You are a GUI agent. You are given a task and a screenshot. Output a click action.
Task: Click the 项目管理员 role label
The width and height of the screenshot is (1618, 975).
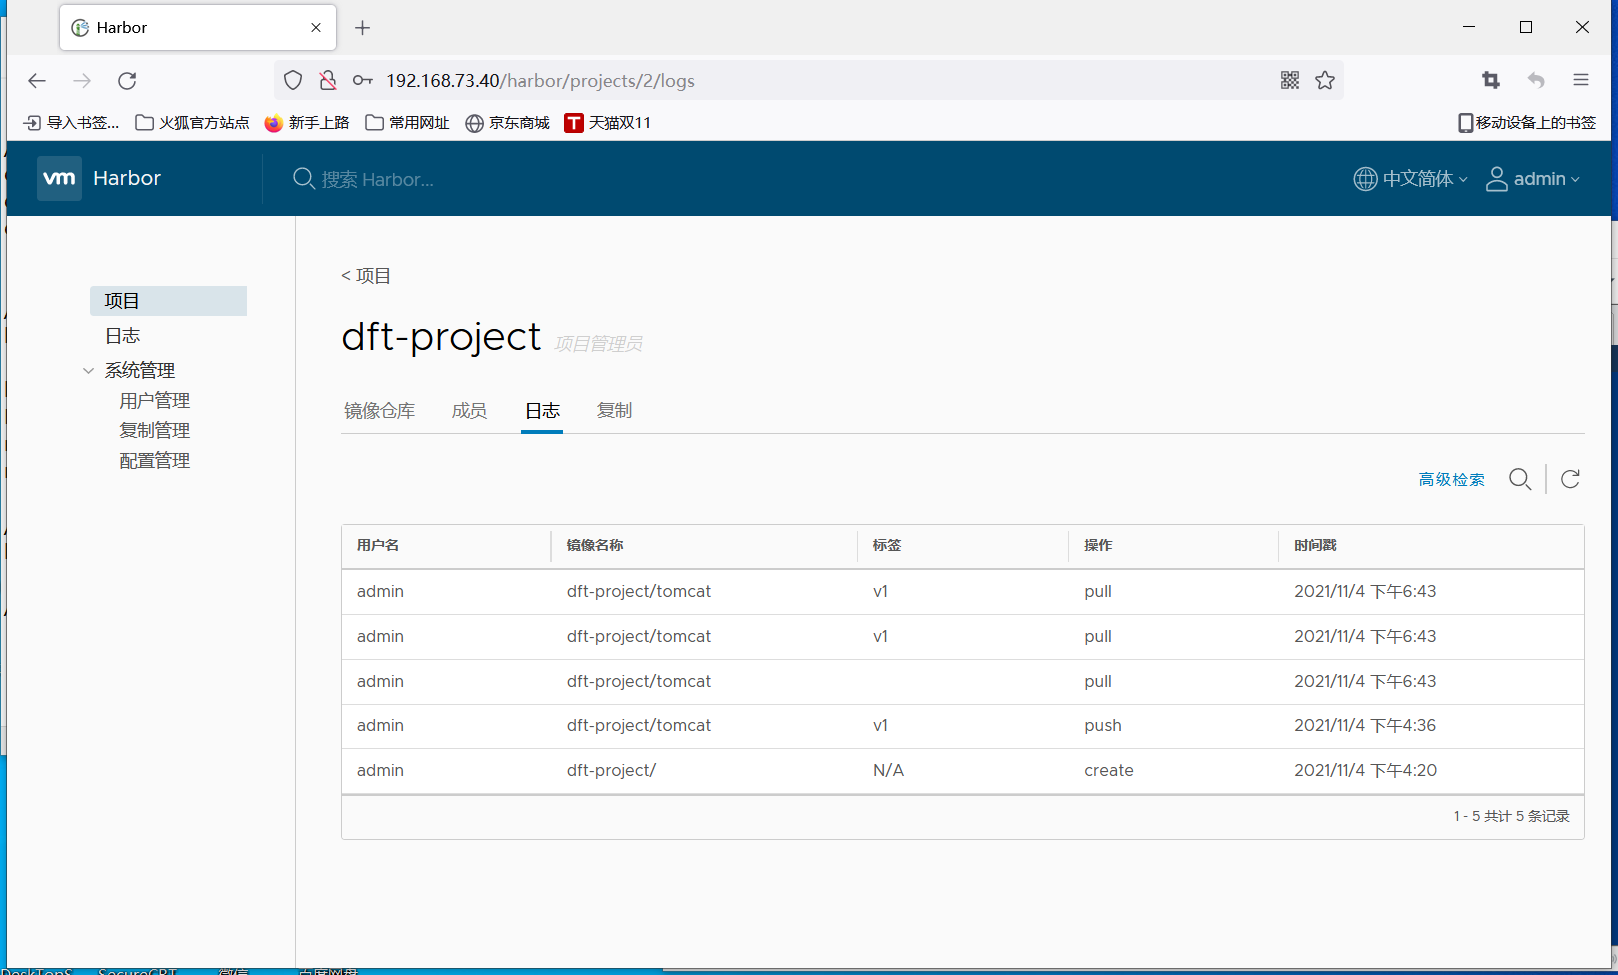(598, 344)
